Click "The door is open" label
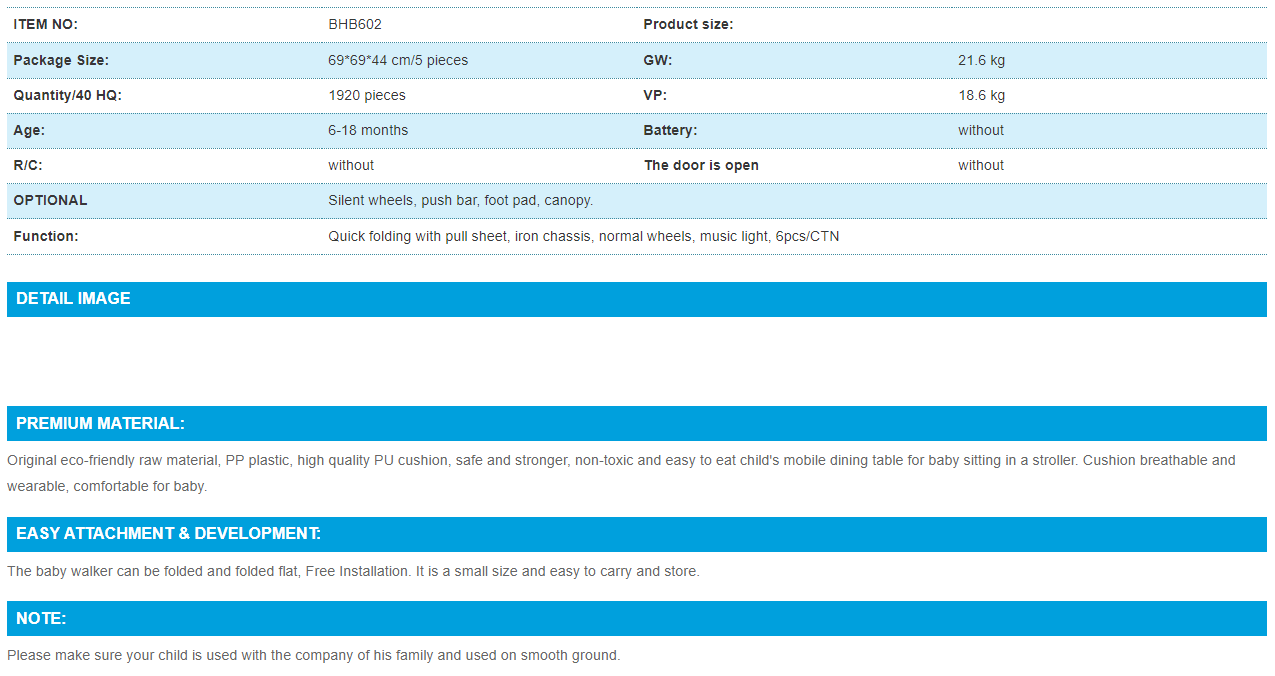This screenshot has width=1275, height=676. click(700, 165)
